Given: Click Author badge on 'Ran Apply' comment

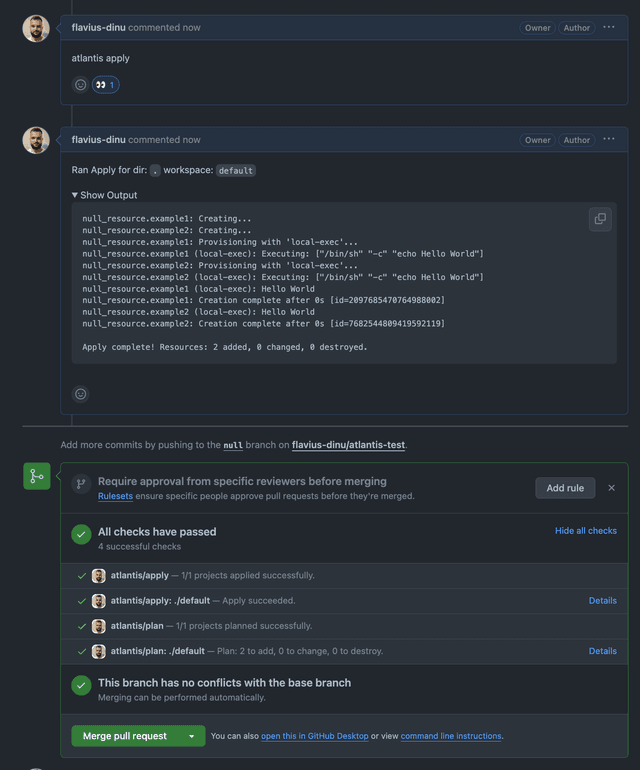Looking at the screenshot, I should [577, 140].
